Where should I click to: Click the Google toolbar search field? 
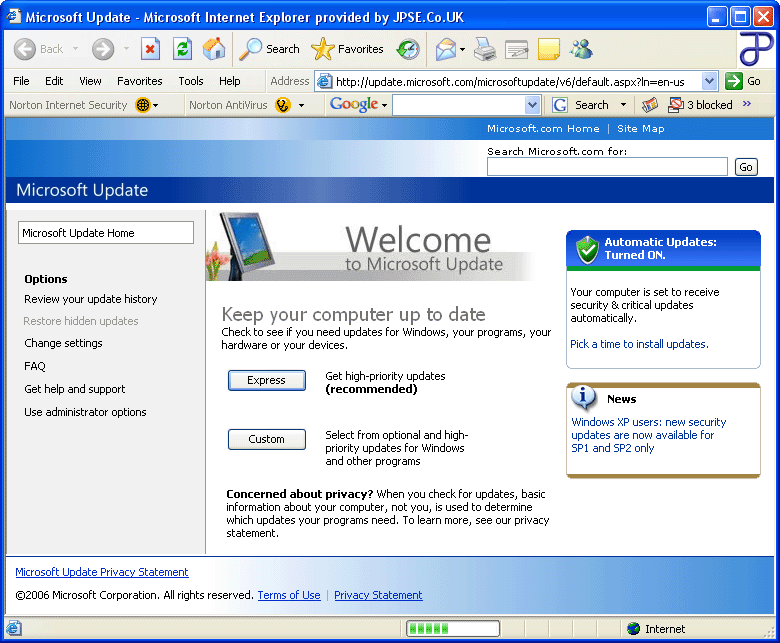click(459, 105)
